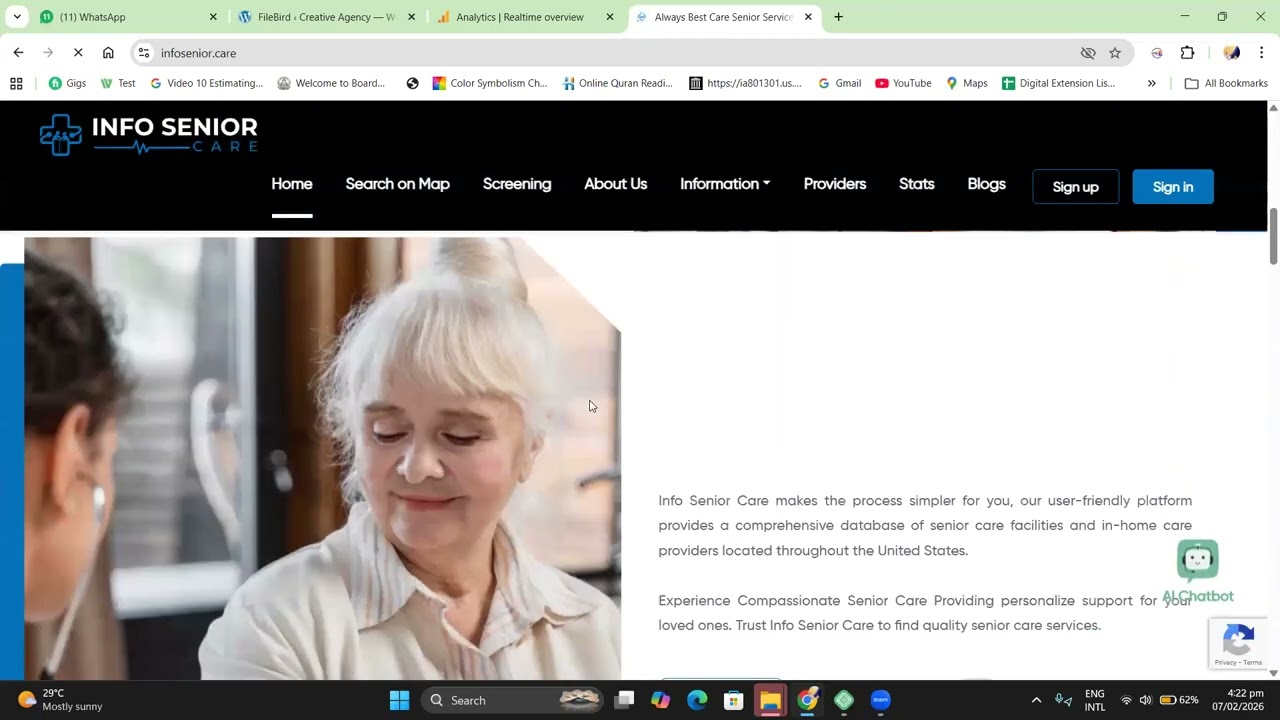This screenshot has height=720, width=1280.
Task: Click the Windows taskbar Search box
Action: click(512, 700)
